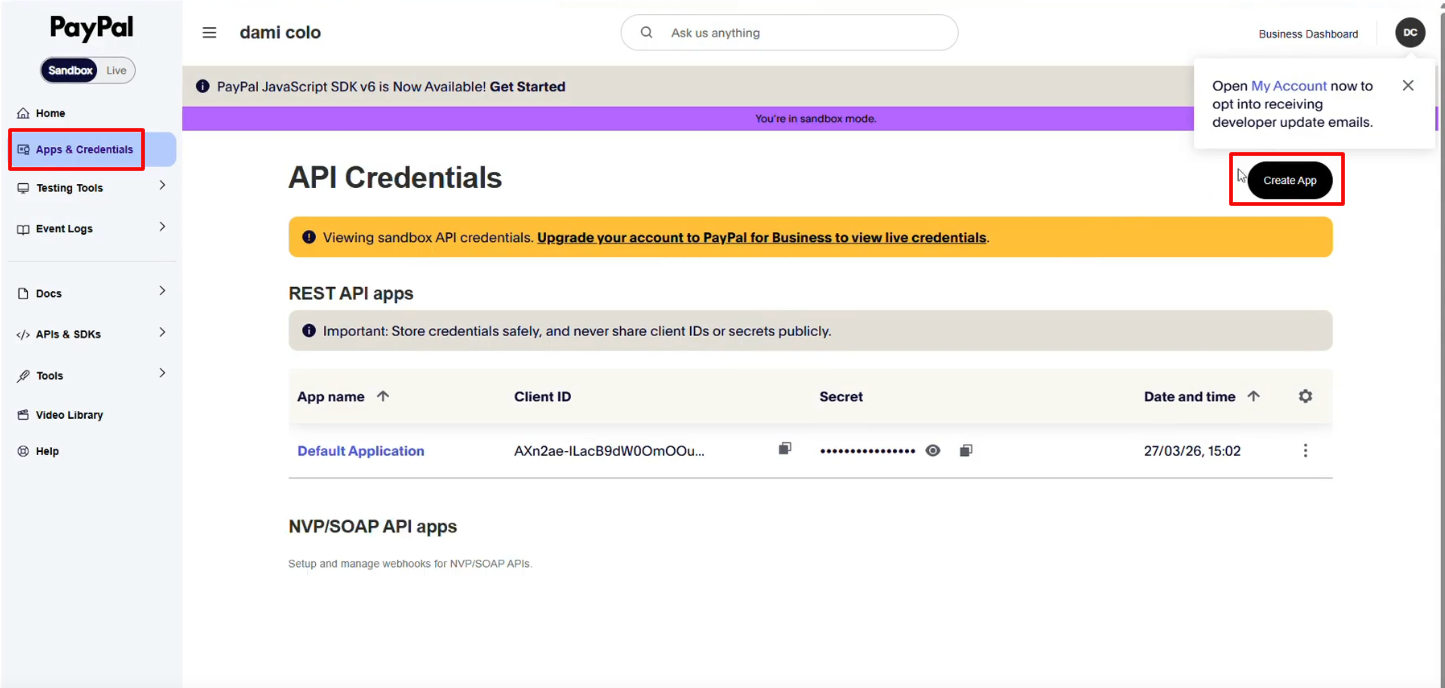Viewport: 1445px width, 688px height.
Task: Click Upgrade your account to PayPal for Business link
Action: pyautogui.click(x=761, y=238)
